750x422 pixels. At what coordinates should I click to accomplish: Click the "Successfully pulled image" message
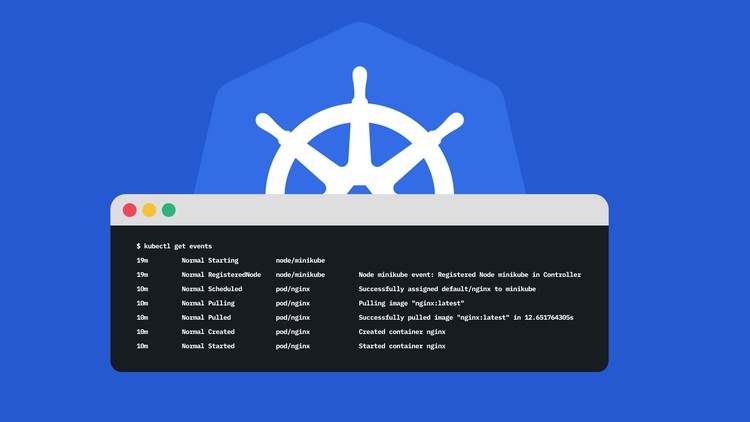466,317
